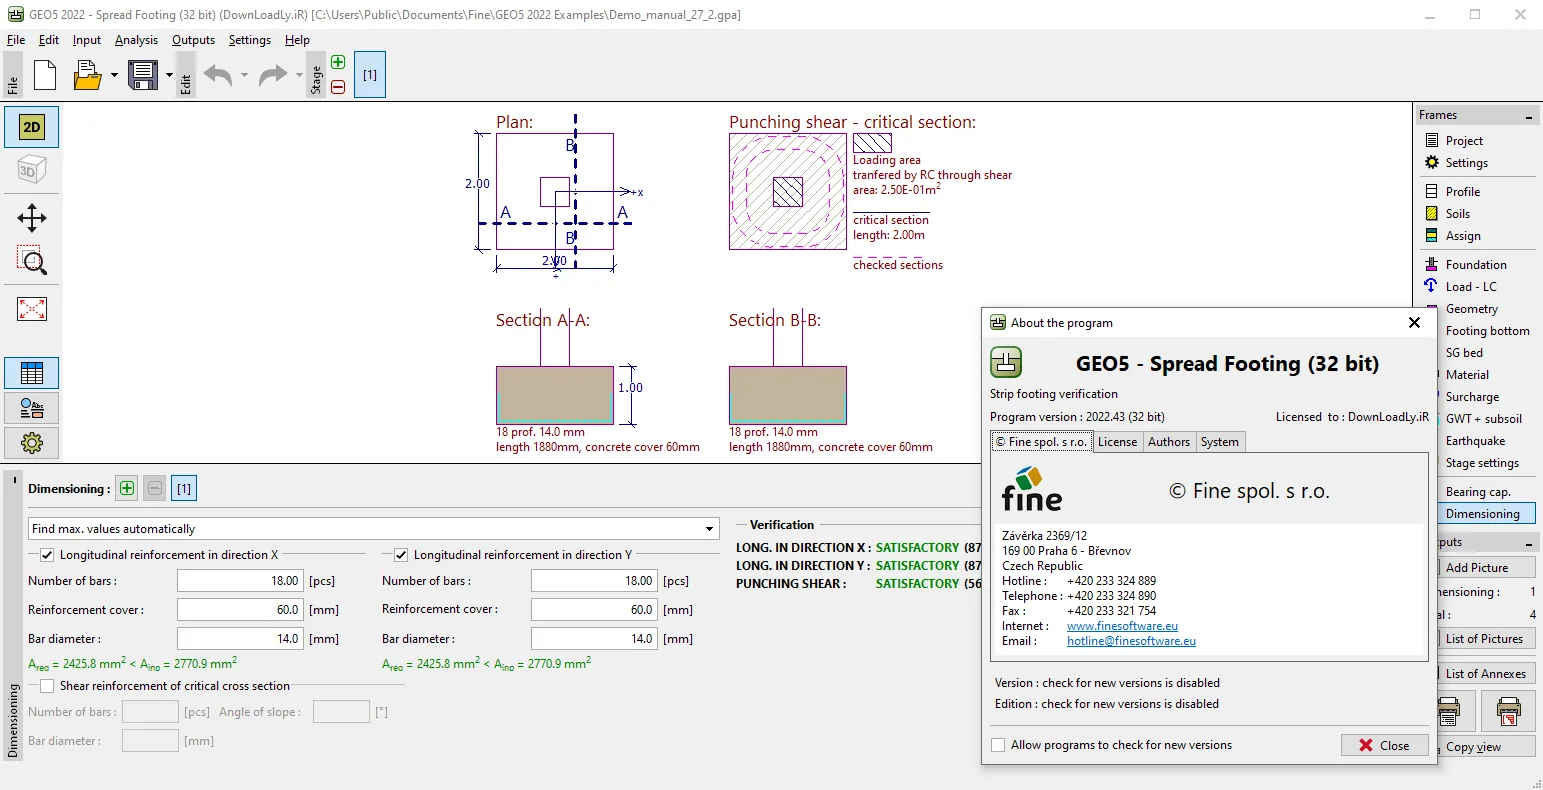
Task: Open the soil legend settings icon
Action: [x=32, y=408]
